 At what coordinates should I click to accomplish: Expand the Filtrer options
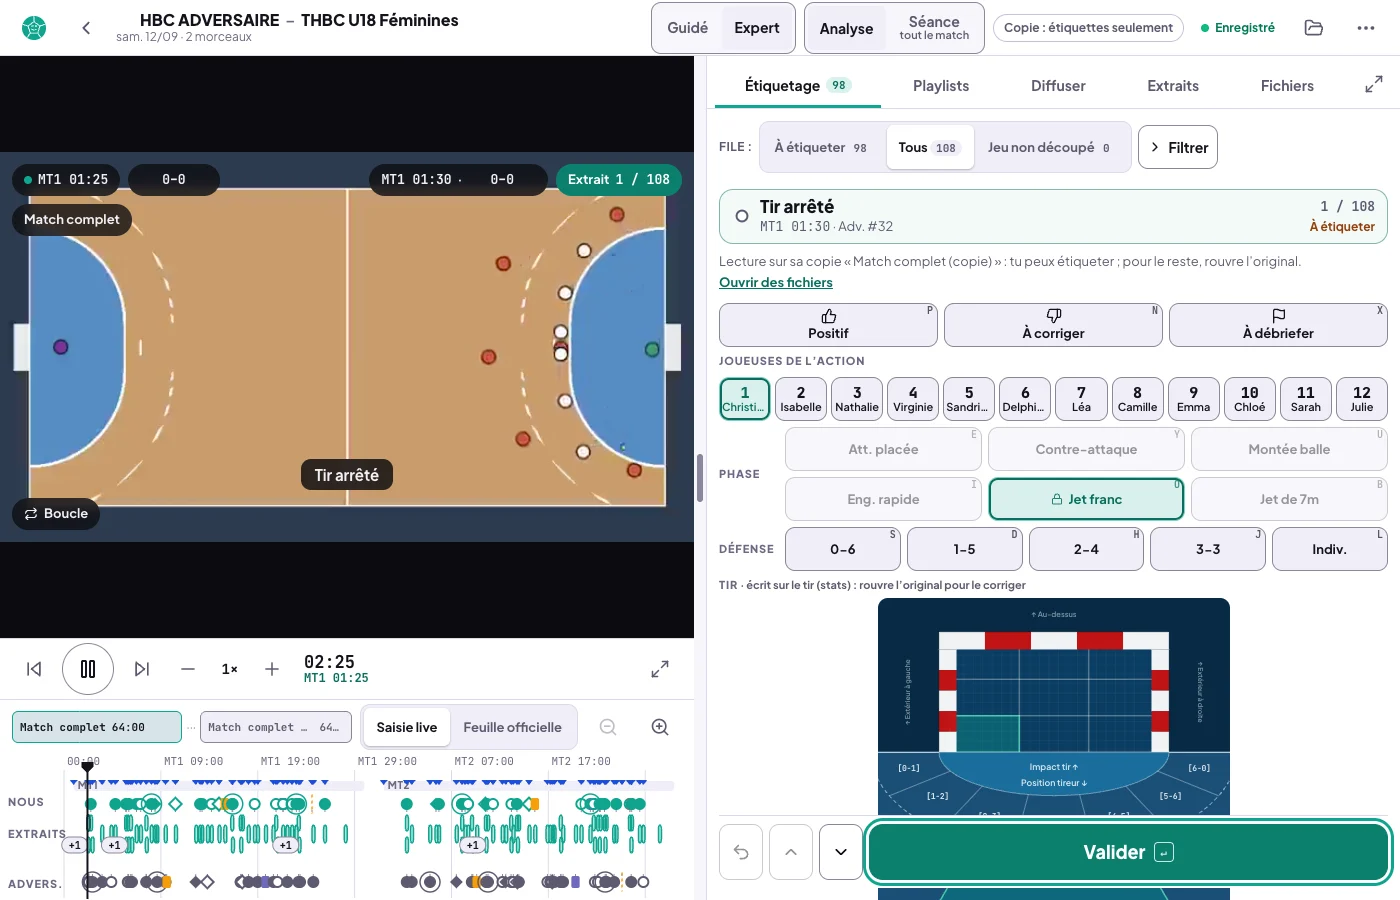pos(1178,147)
